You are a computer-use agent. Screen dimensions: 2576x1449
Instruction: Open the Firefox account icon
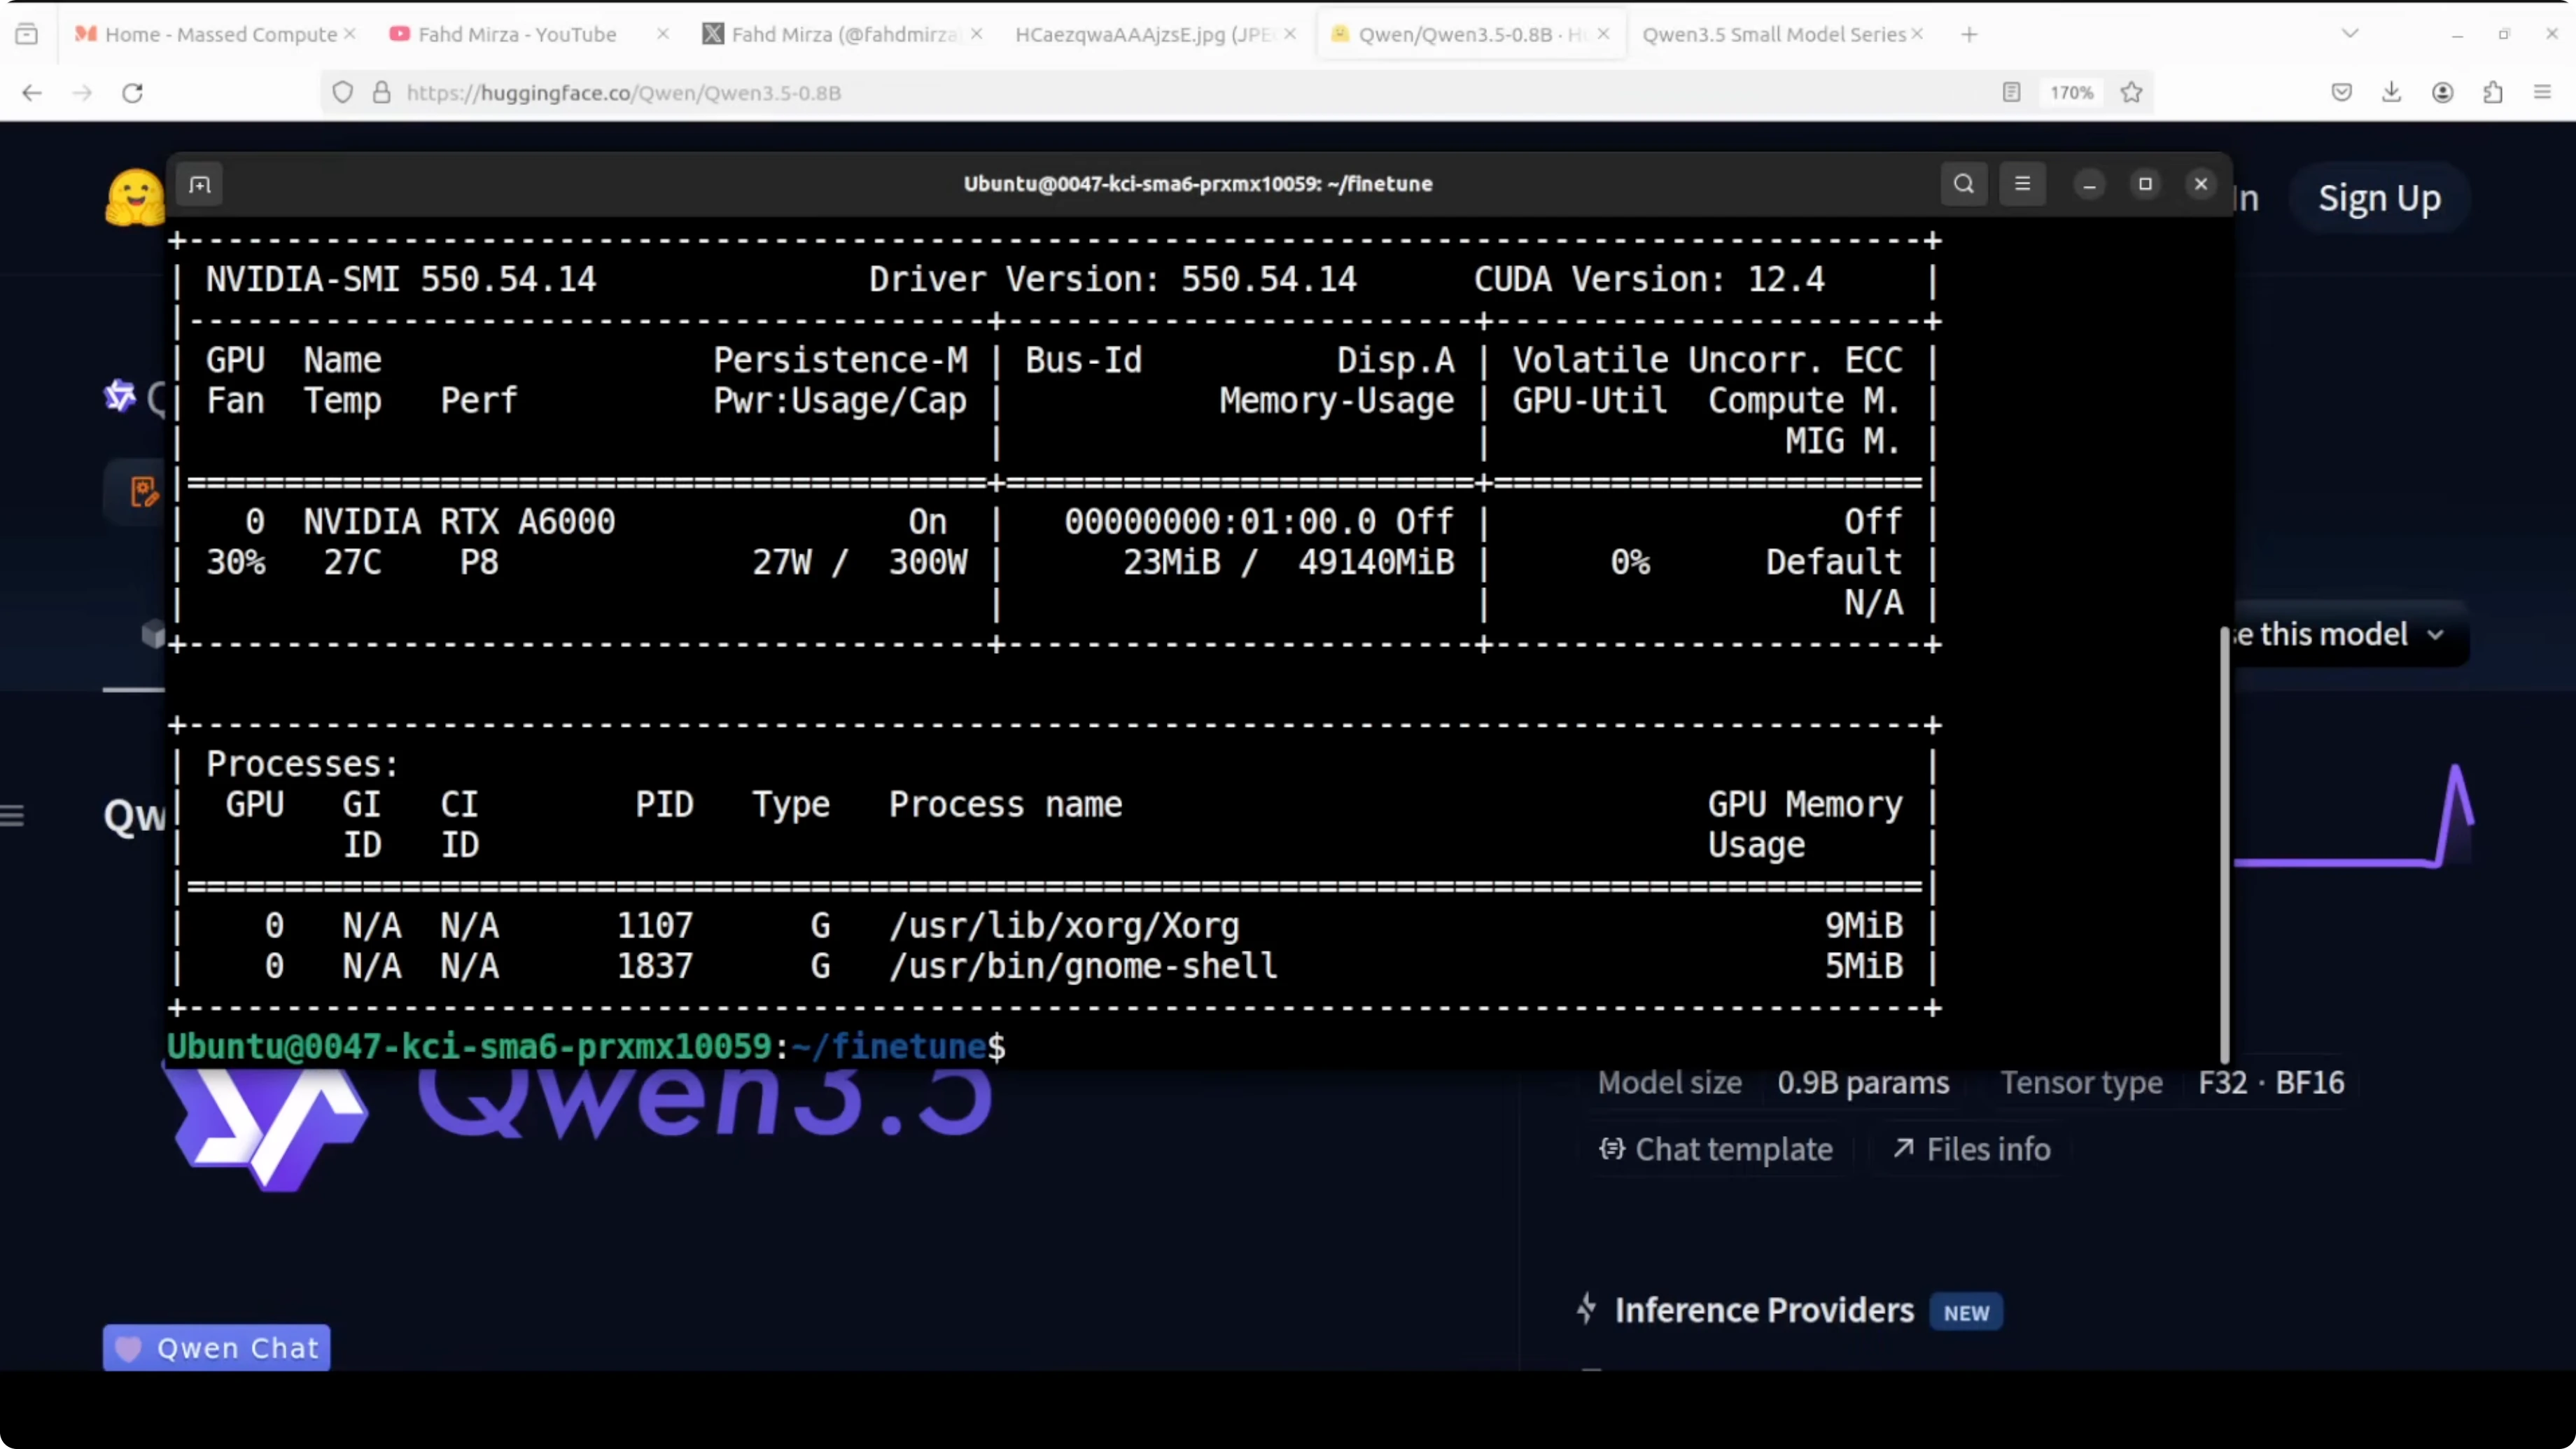2442,92
